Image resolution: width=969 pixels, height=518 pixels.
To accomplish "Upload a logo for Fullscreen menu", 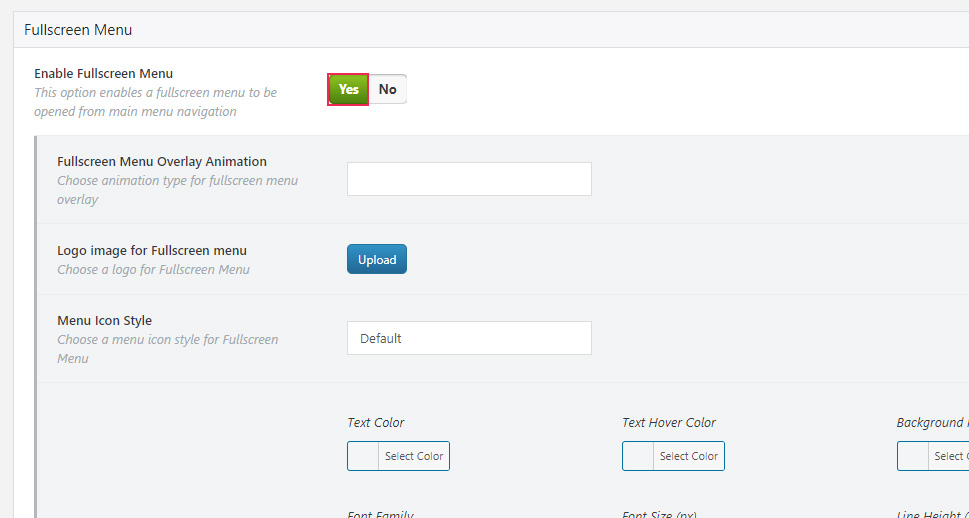I will coord(376,259).
